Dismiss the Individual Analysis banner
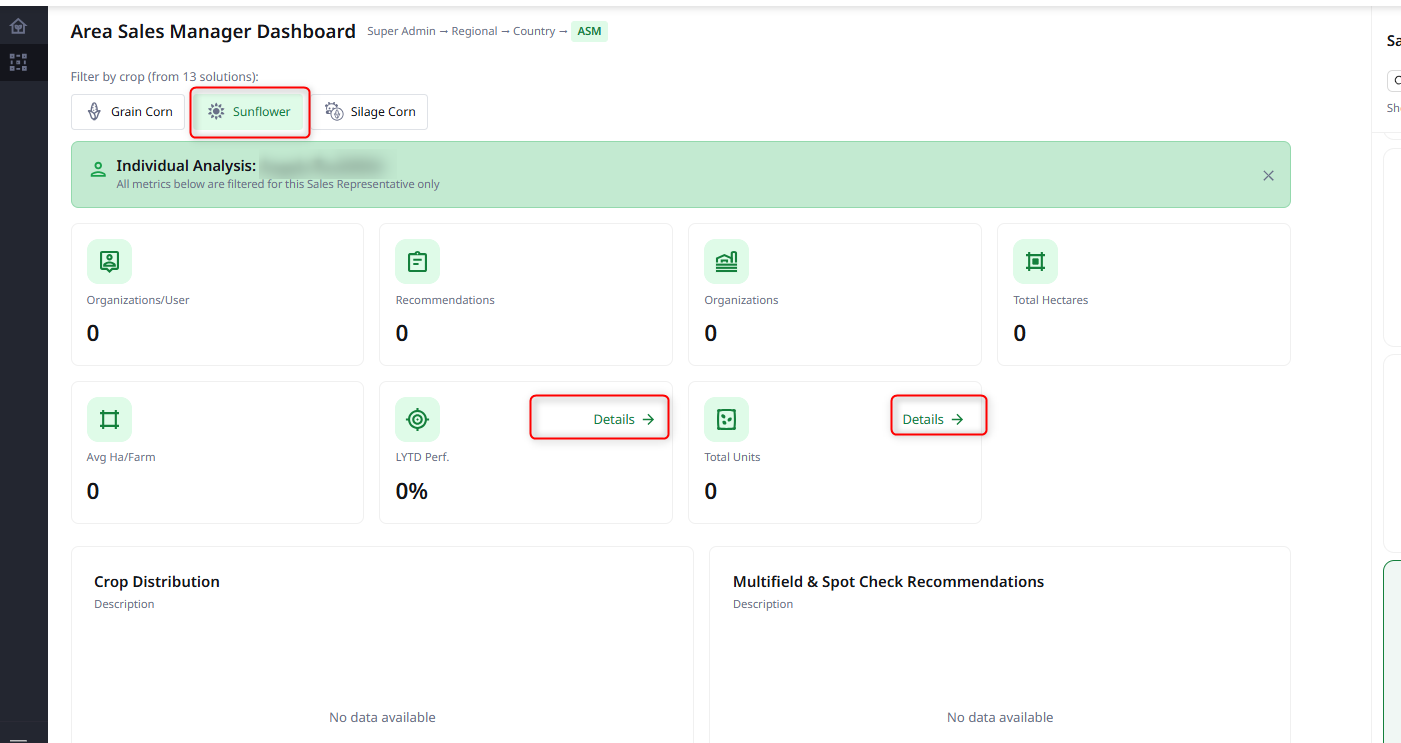1401x743 pixels. (1268, 176)
